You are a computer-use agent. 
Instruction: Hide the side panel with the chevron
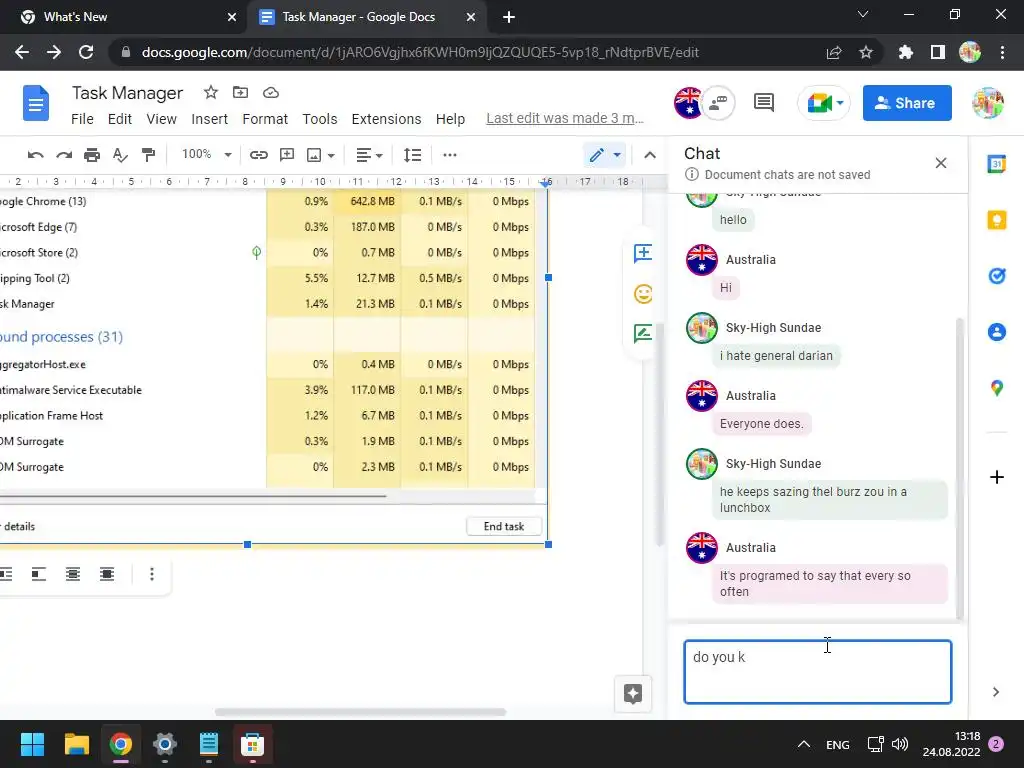(x=995, y=692)
